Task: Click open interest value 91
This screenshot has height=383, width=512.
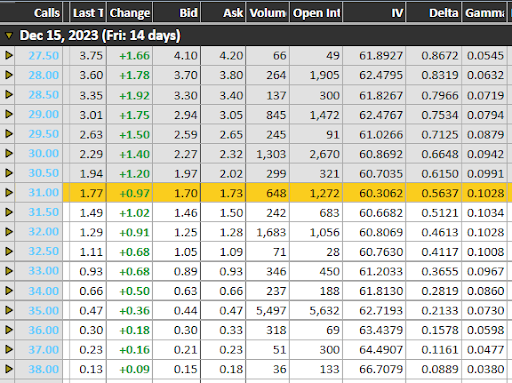Action: 316,134
